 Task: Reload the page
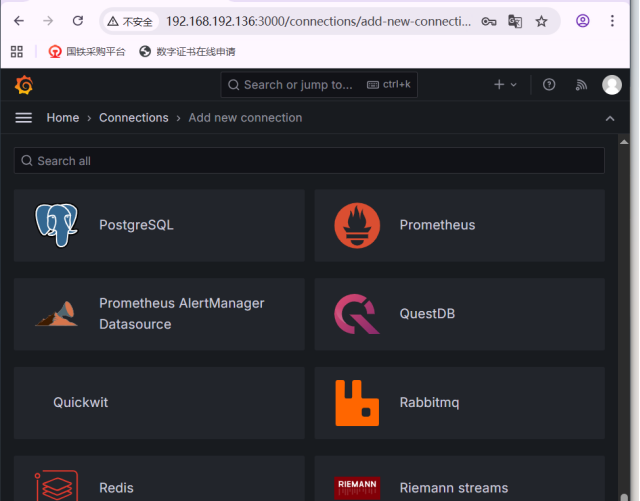(78, 21)
